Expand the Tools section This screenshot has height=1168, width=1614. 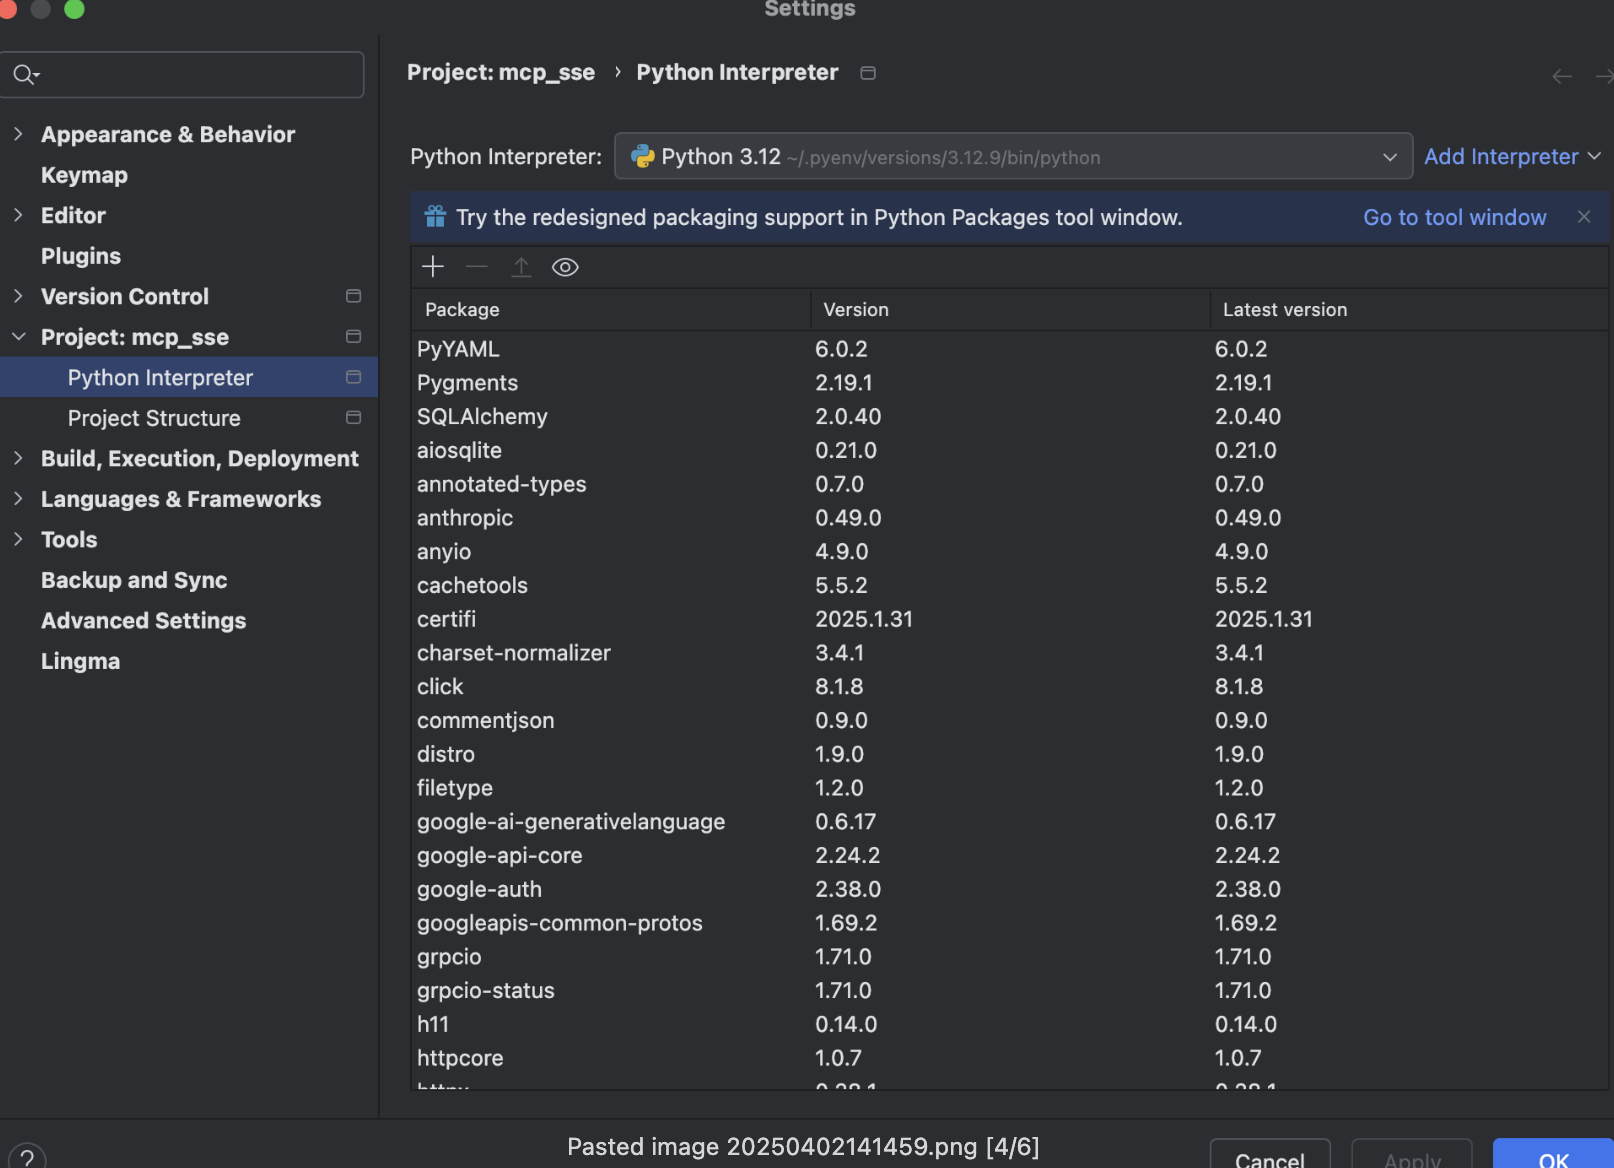pos(18,539)
